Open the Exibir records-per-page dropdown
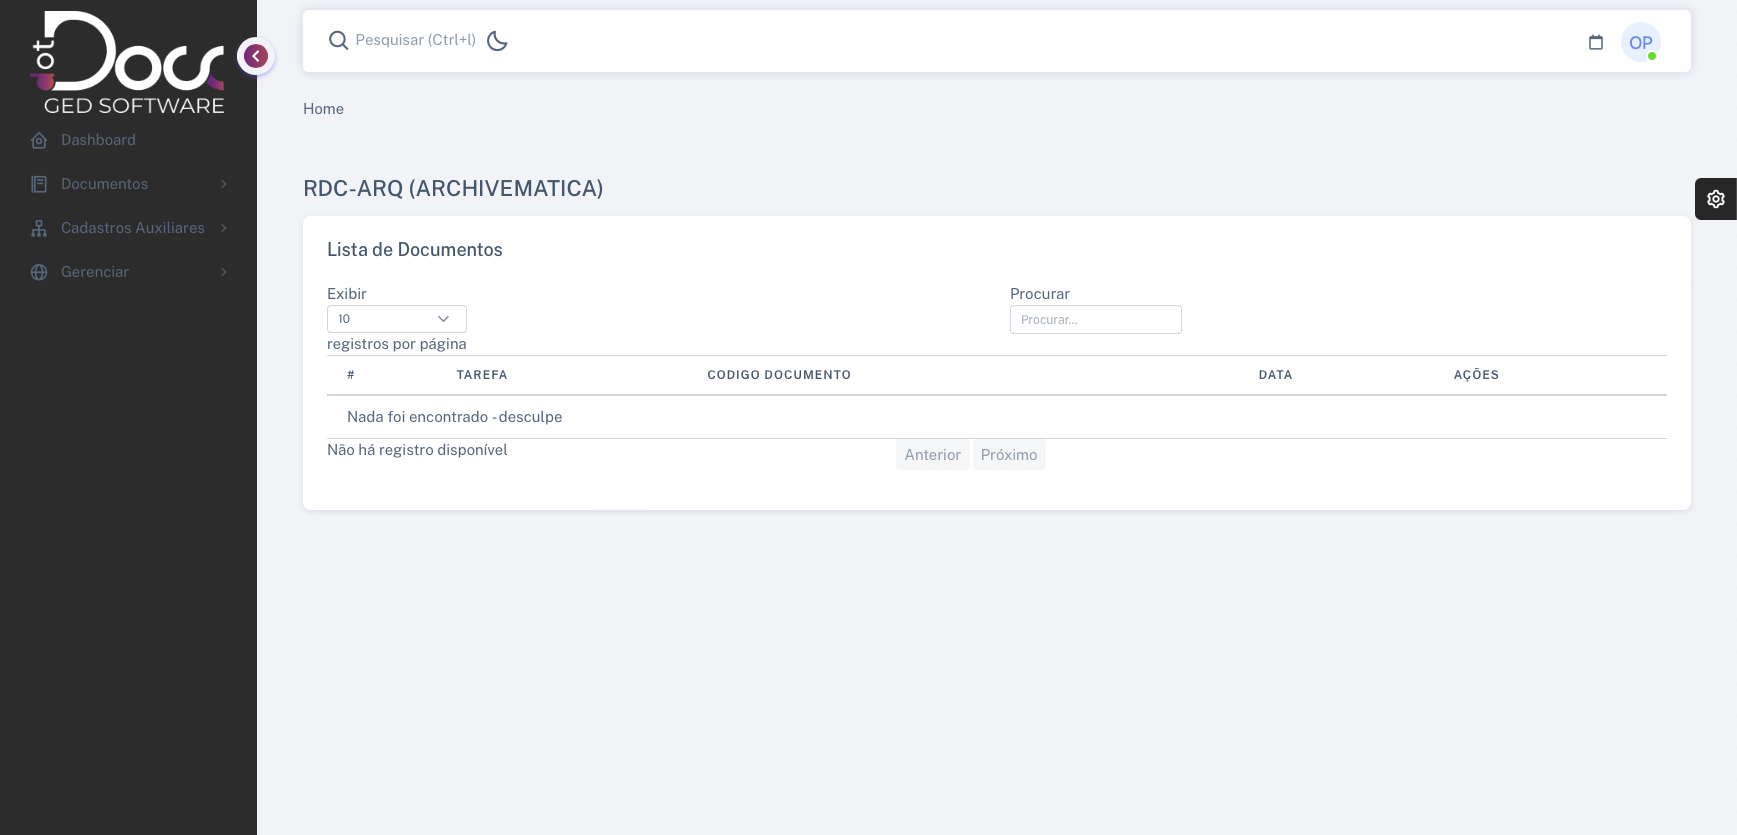 (x=396, y=319)
